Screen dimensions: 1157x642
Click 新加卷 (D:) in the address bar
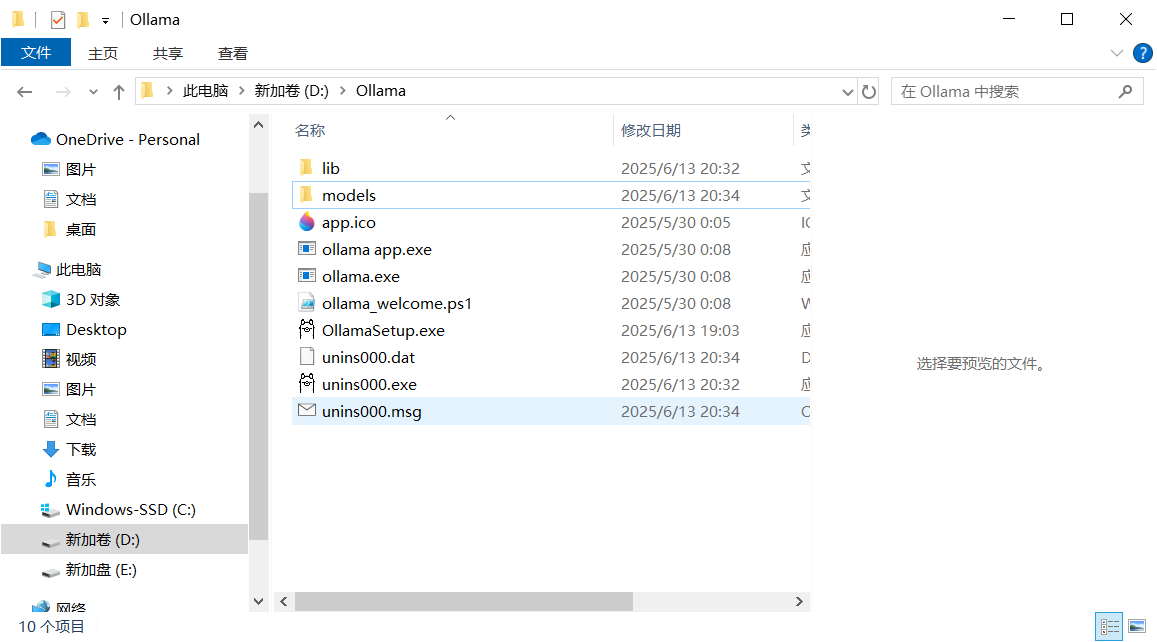(x=291, y=91)
